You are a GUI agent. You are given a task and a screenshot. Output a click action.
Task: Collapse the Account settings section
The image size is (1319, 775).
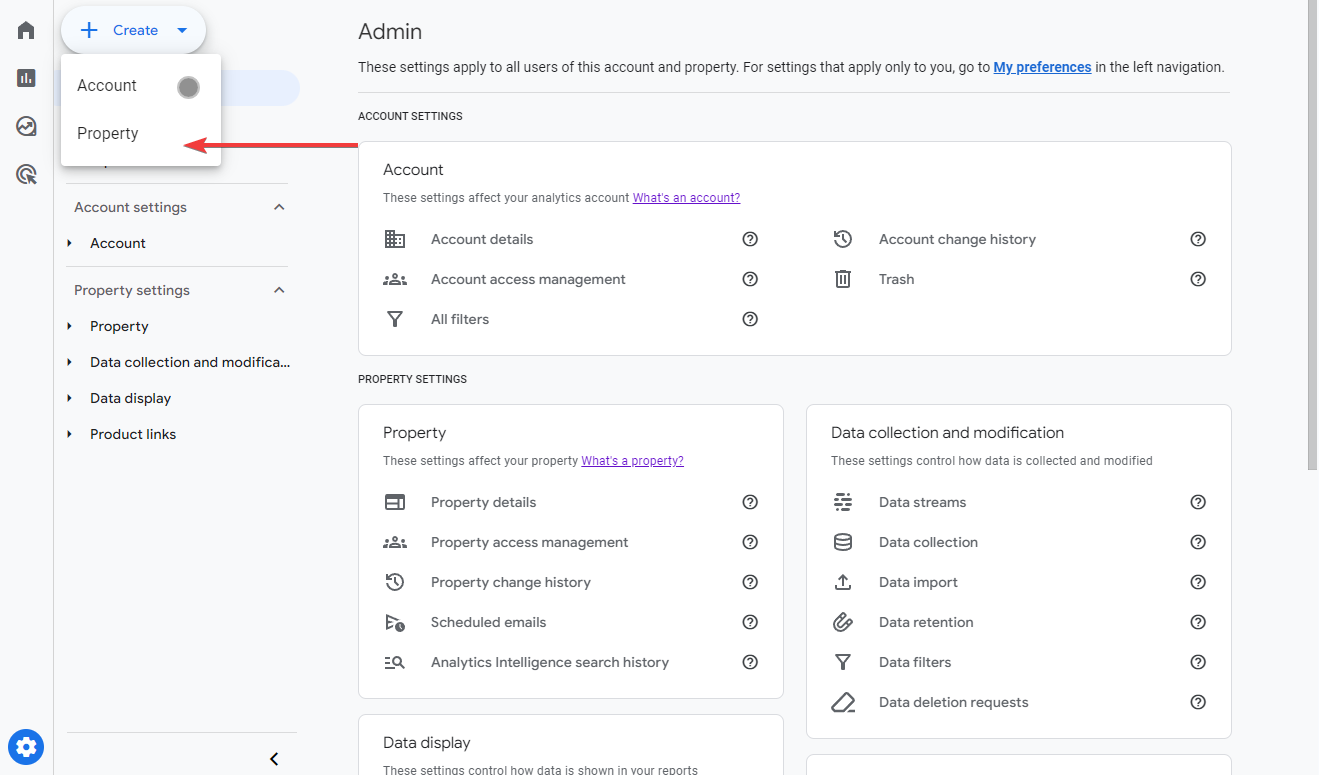click(279, 207)
